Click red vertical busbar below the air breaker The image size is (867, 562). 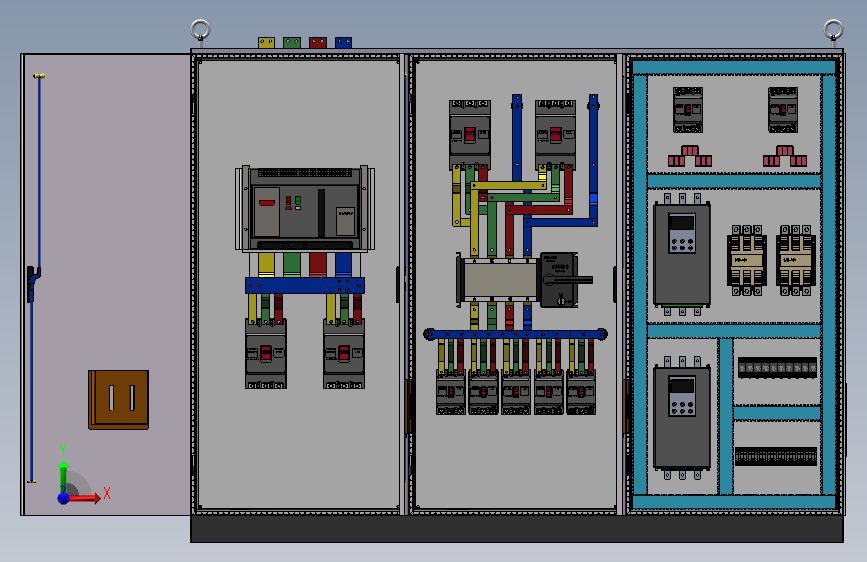318,264
